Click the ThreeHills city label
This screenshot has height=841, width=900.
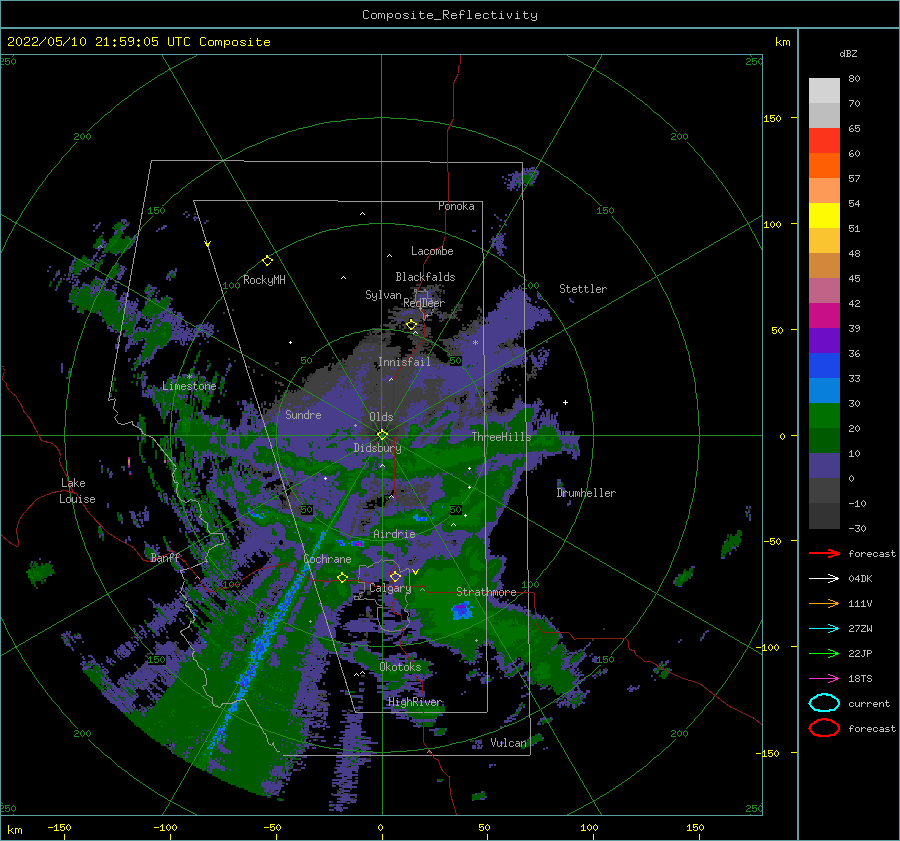(501, 437)
